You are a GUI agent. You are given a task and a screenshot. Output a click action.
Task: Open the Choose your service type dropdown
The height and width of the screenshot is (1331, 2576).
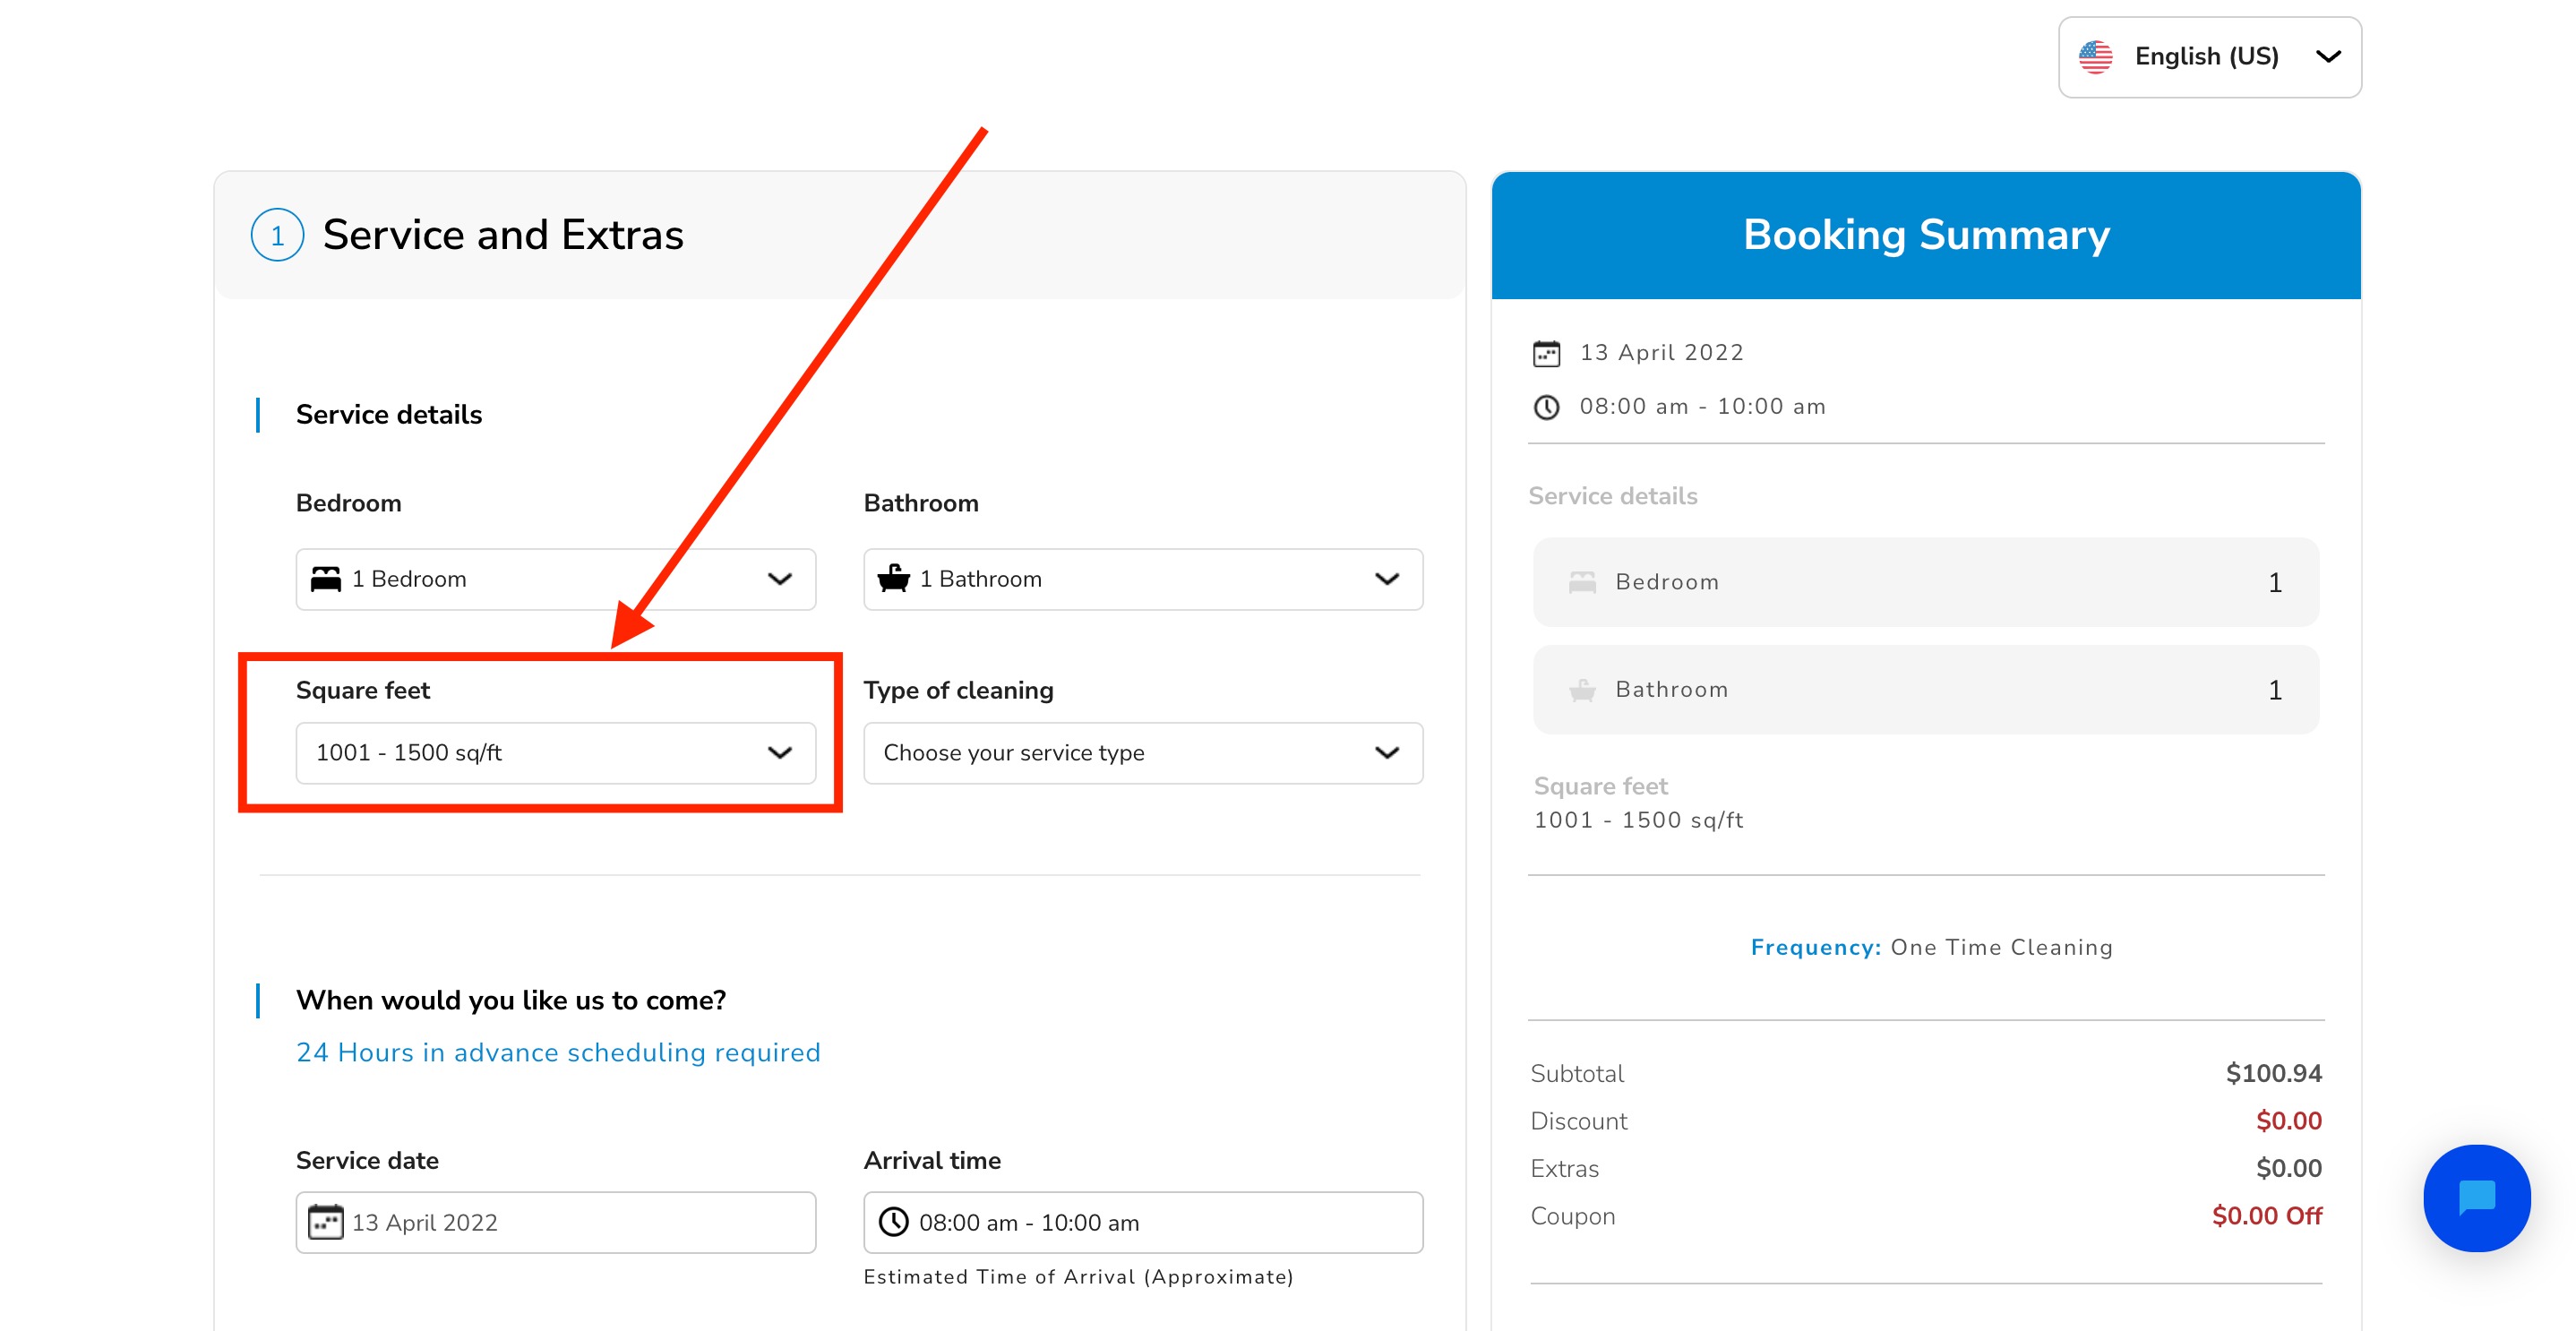[1142, 753]
